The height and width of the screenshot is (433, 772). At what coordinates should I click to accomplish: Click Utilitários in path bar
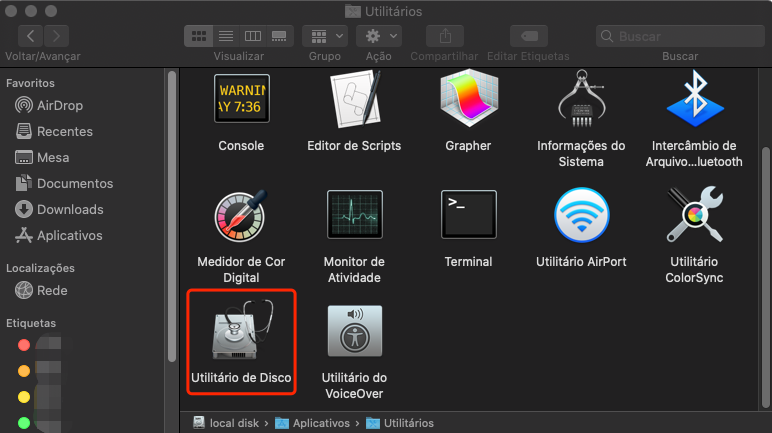point(400,423)
